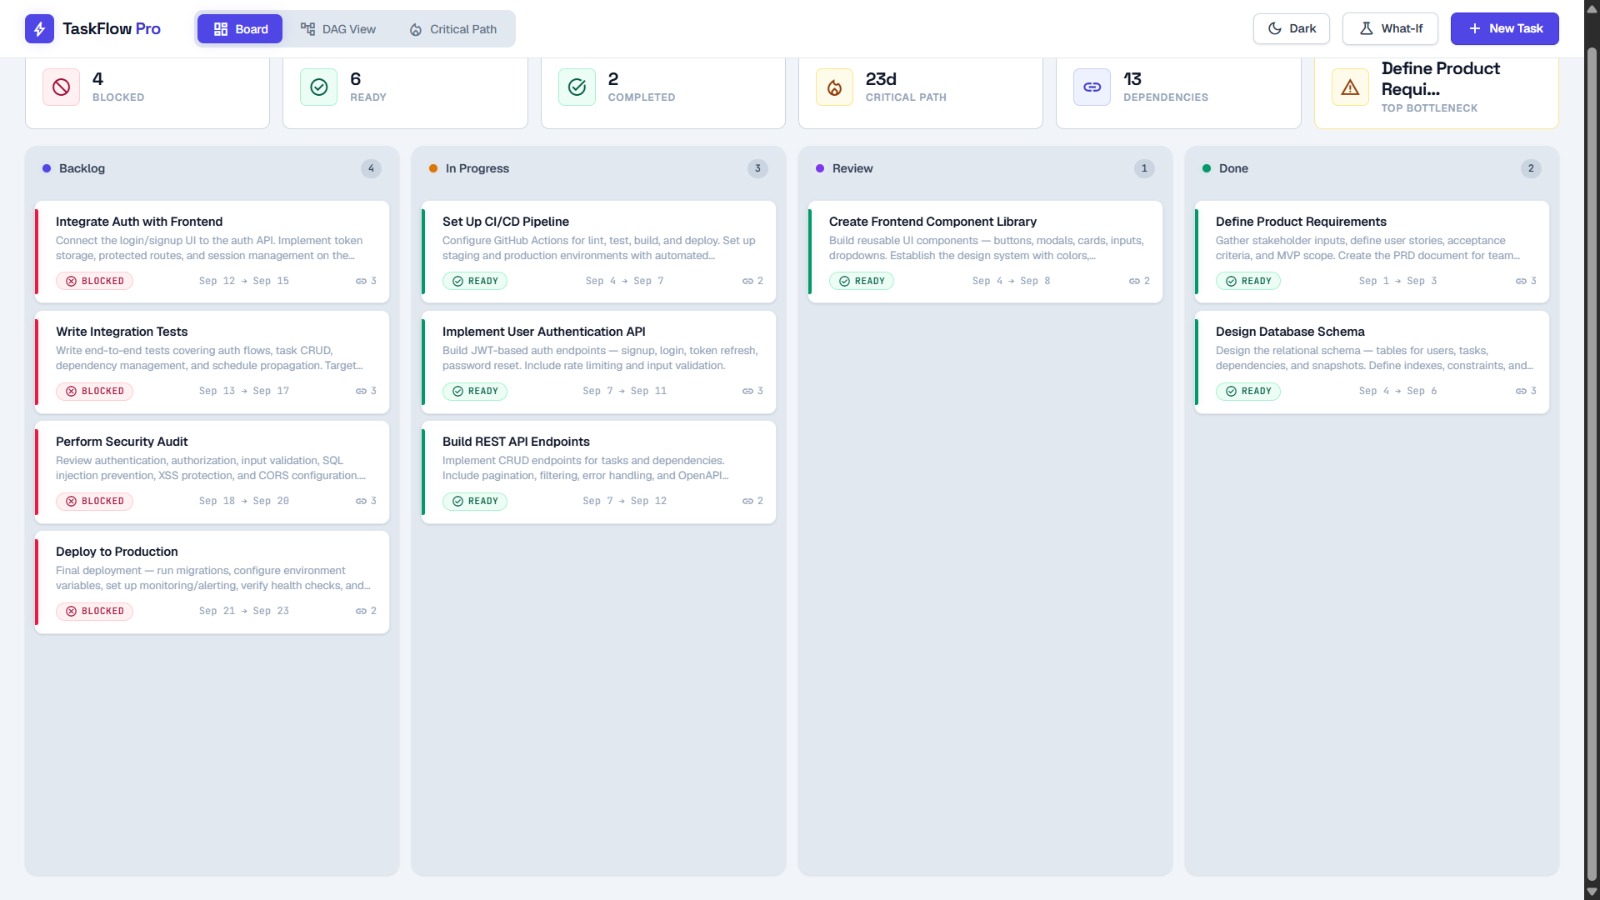Click BLOCKED badge on Integrate Auth card

(x=95, y=281)
